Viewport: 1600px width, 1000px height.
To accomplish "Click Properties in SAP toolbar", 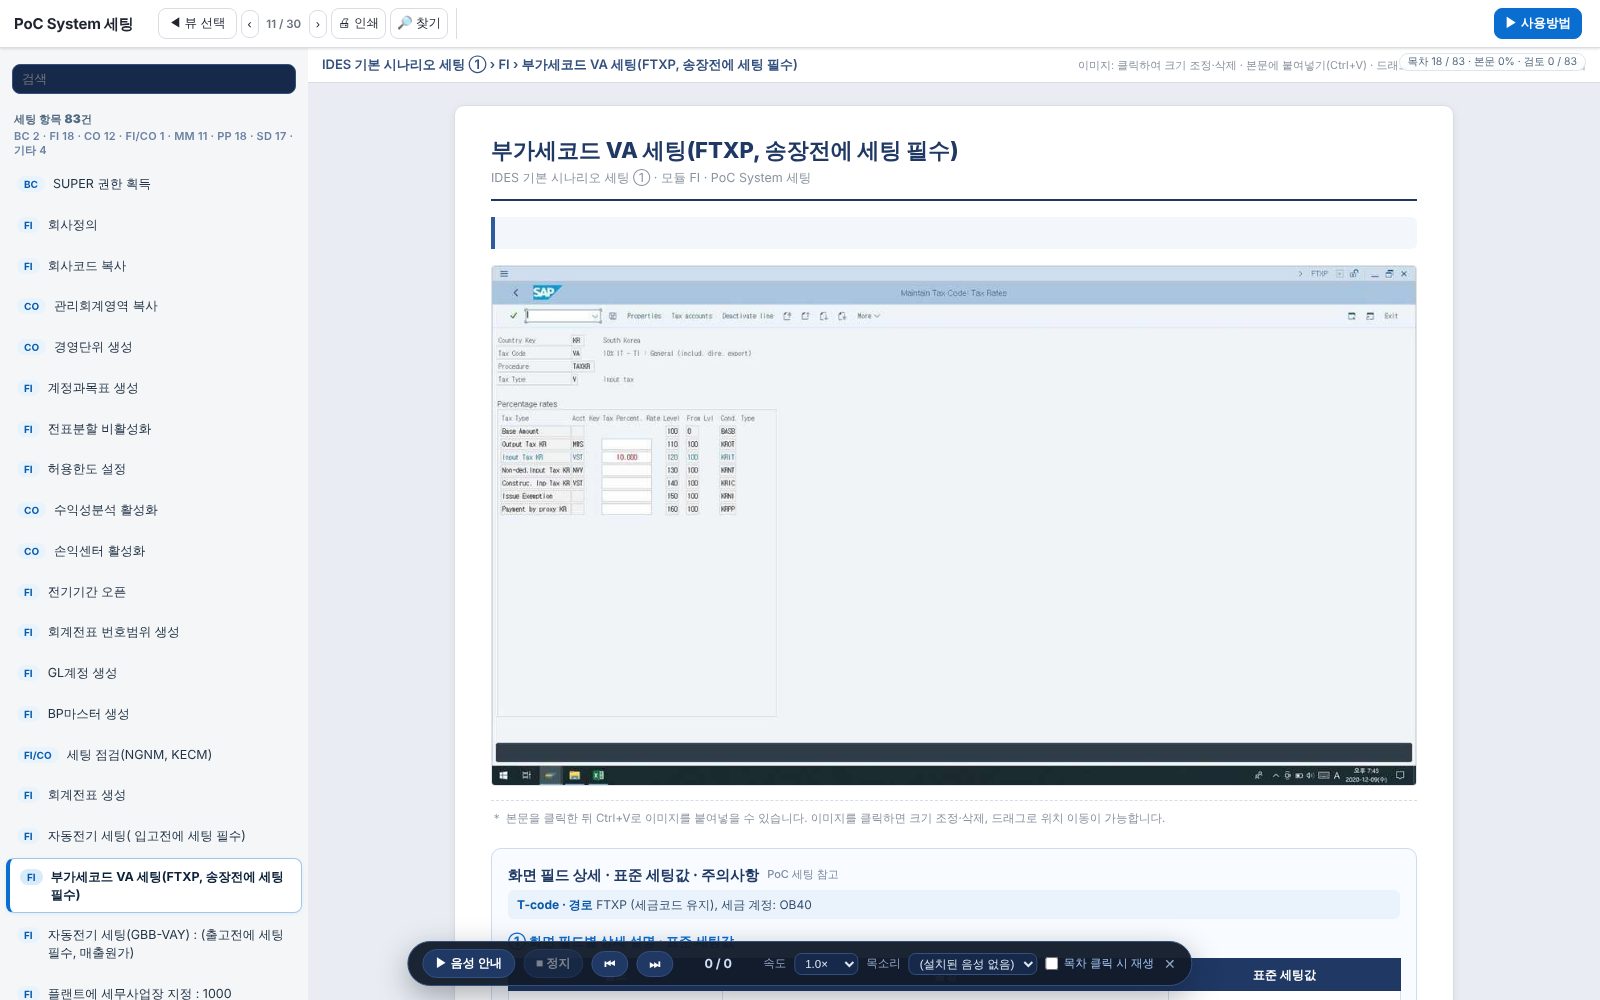I will (x=644, y=316).
